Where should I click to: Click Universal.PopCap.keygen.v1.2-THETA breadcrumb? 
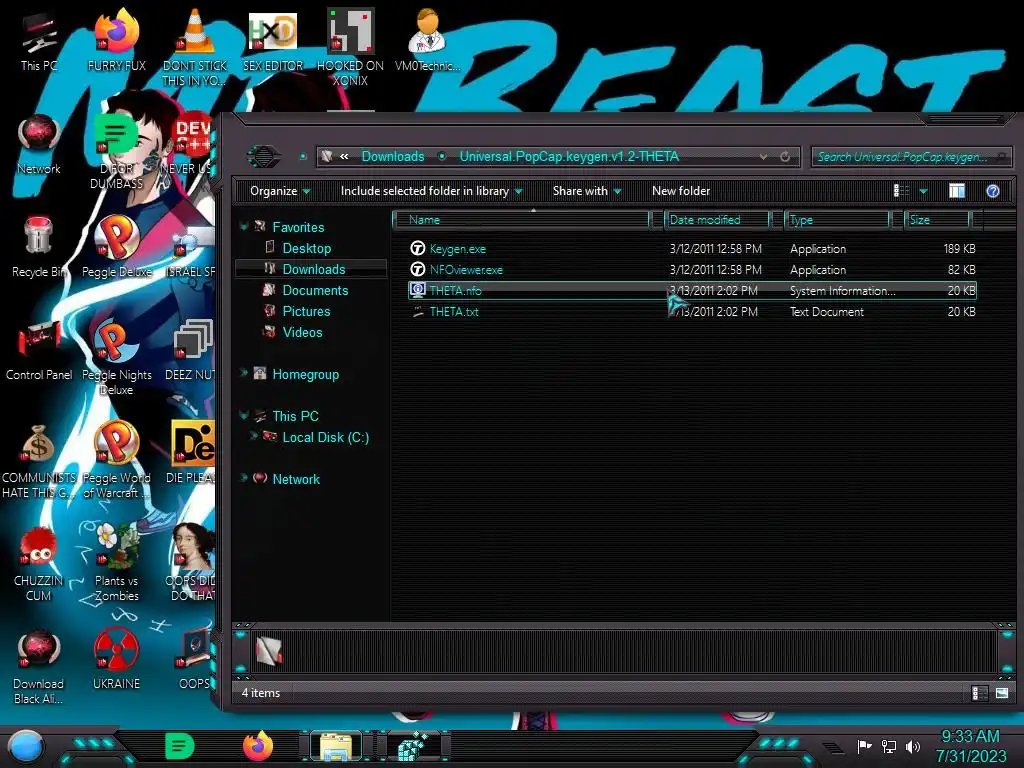pos(569,157)
